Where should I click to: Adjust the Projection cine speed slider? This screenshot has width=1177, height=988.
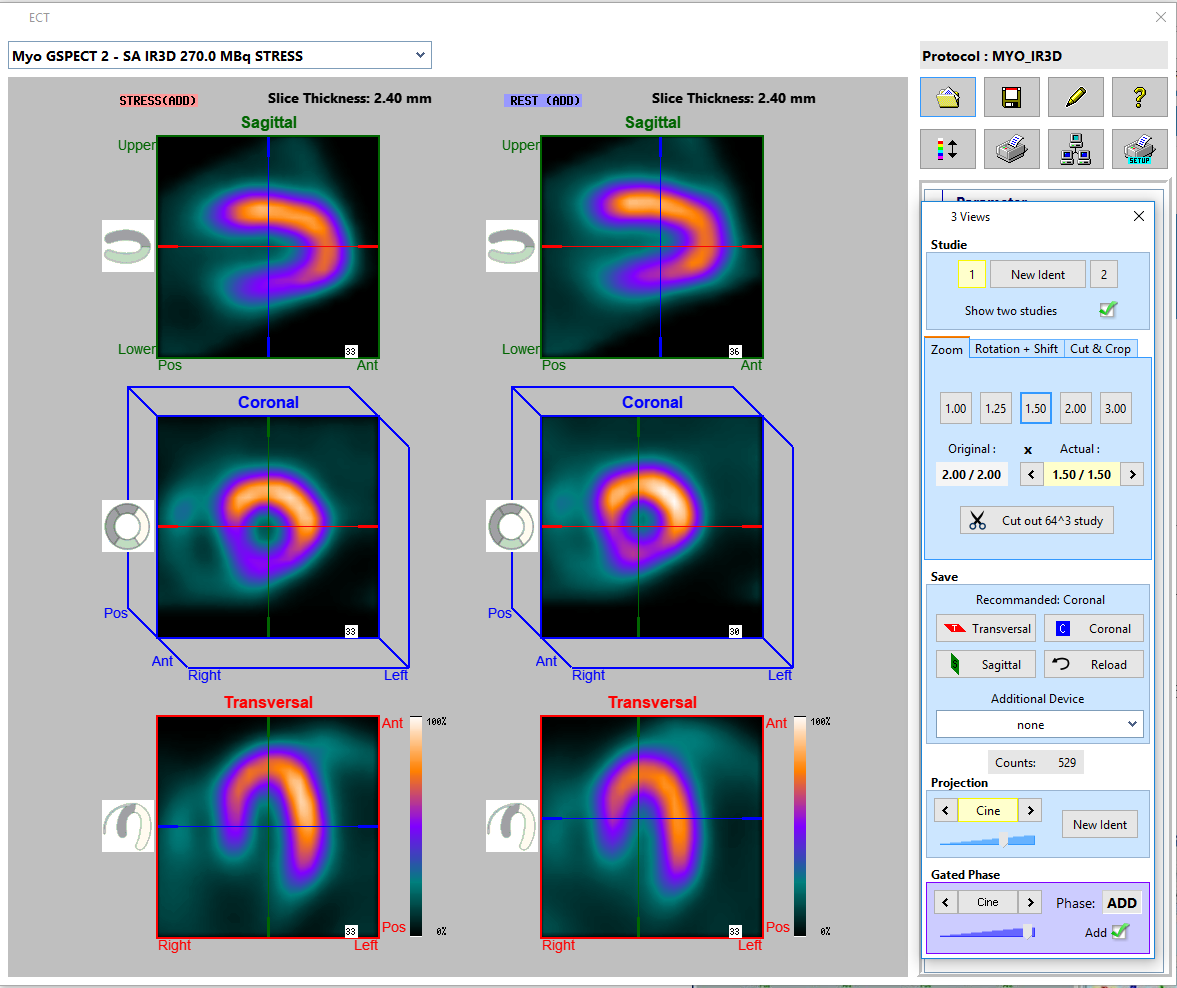pyautogui.click(x=1003, y=840)
